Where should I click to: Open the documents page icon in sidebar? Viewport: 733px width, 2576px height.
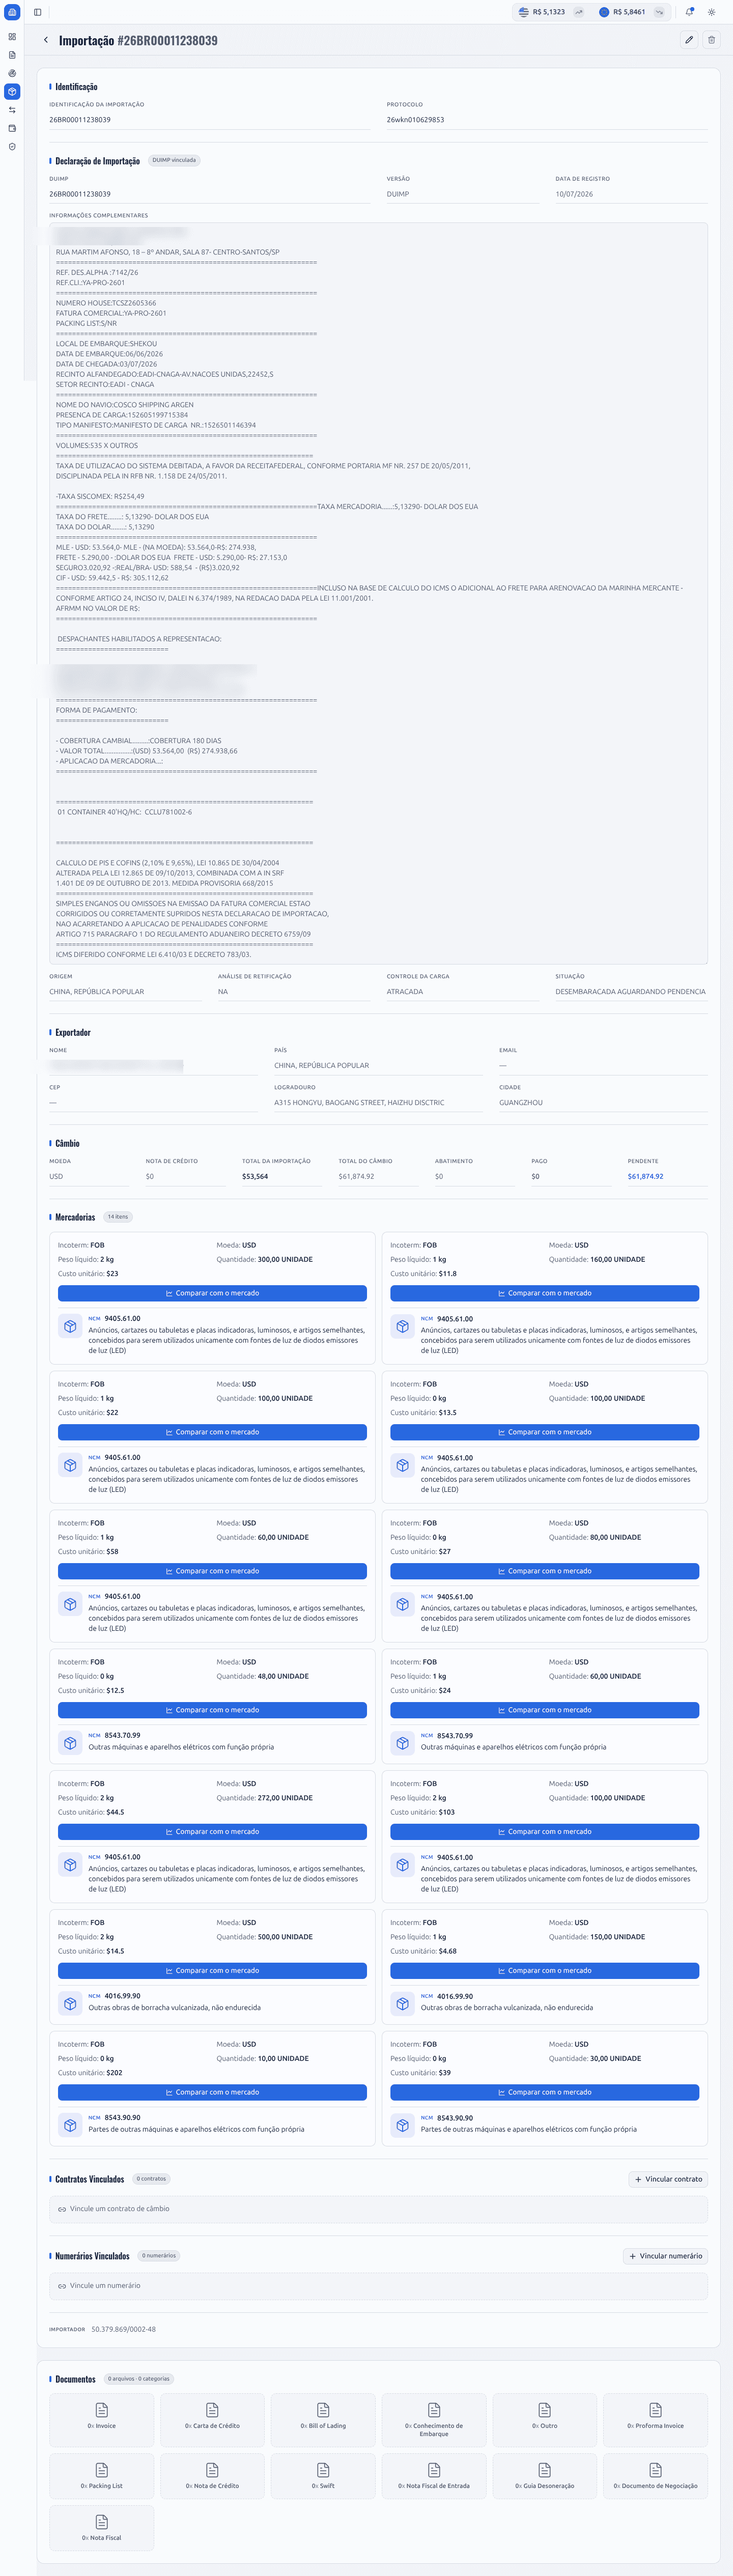(x=12, y=55)
